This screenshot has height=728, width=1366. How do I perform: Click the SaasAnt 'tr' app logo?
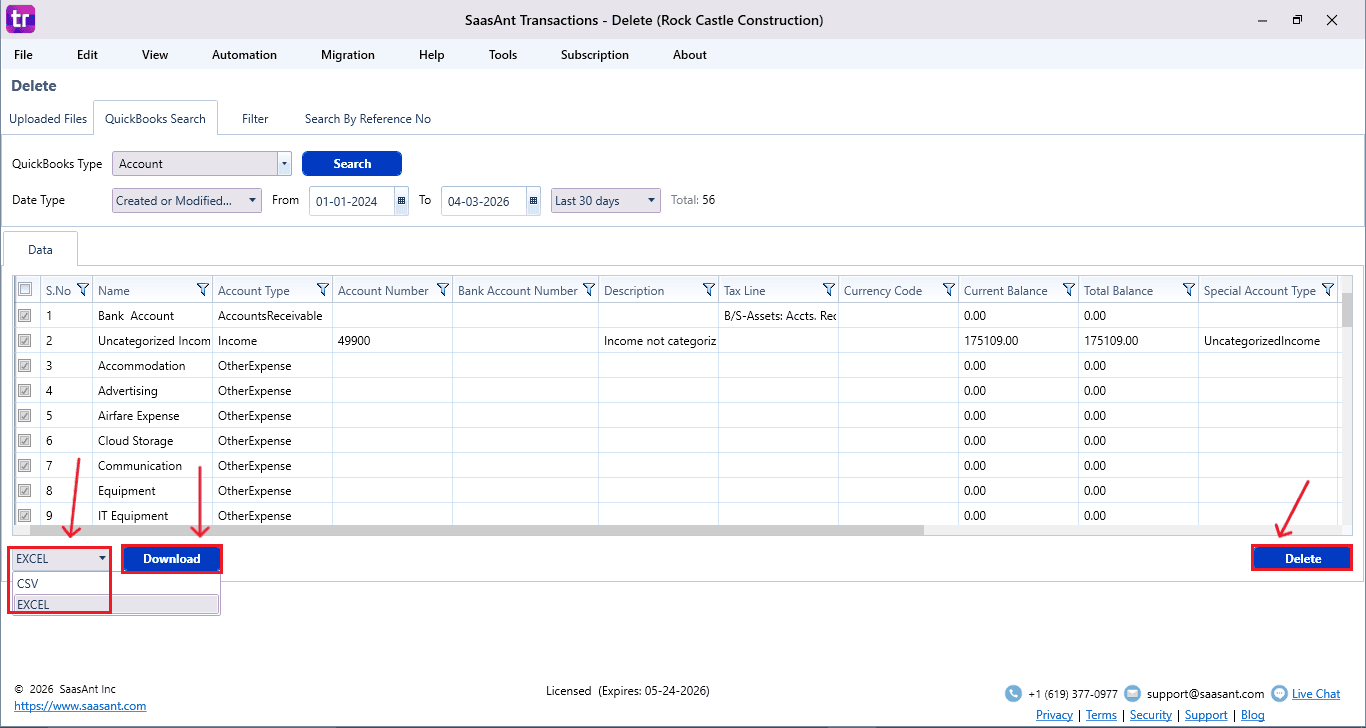coord(20,19)
